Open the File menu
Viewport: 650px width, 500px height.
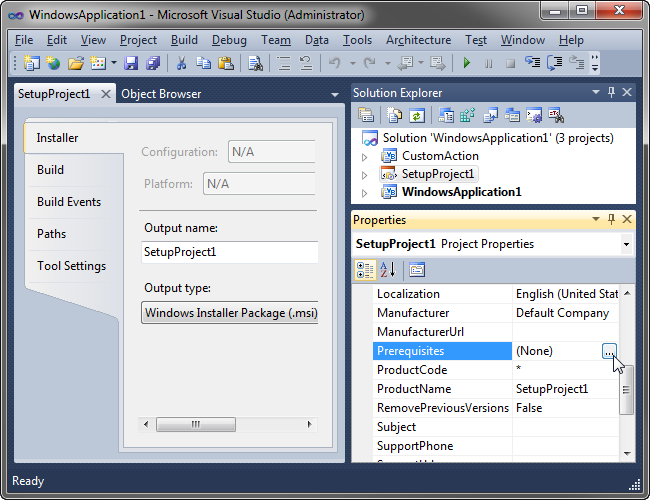(x=24, y=40)
